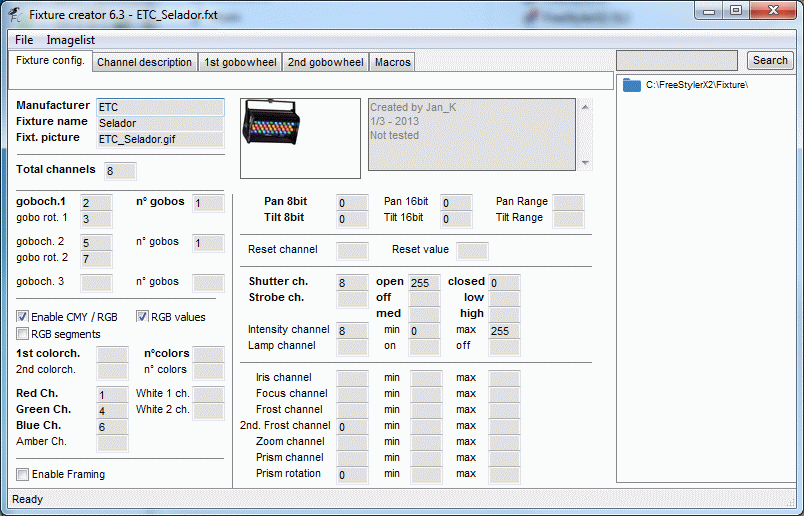This screenshot has height=516, width=804.
Task: Switch to the Channel description tab
Action: point(144,62)
